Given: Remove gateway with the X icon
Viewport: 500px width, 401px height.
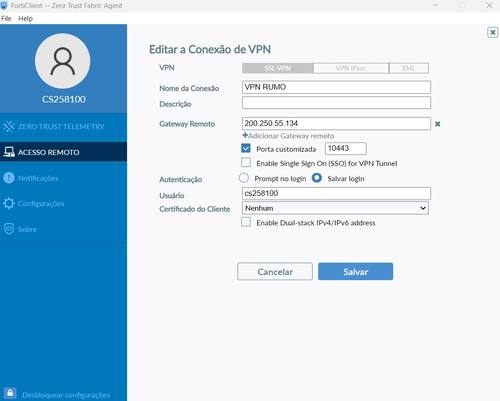Looking at the screenshot, I should click(438, 124).
